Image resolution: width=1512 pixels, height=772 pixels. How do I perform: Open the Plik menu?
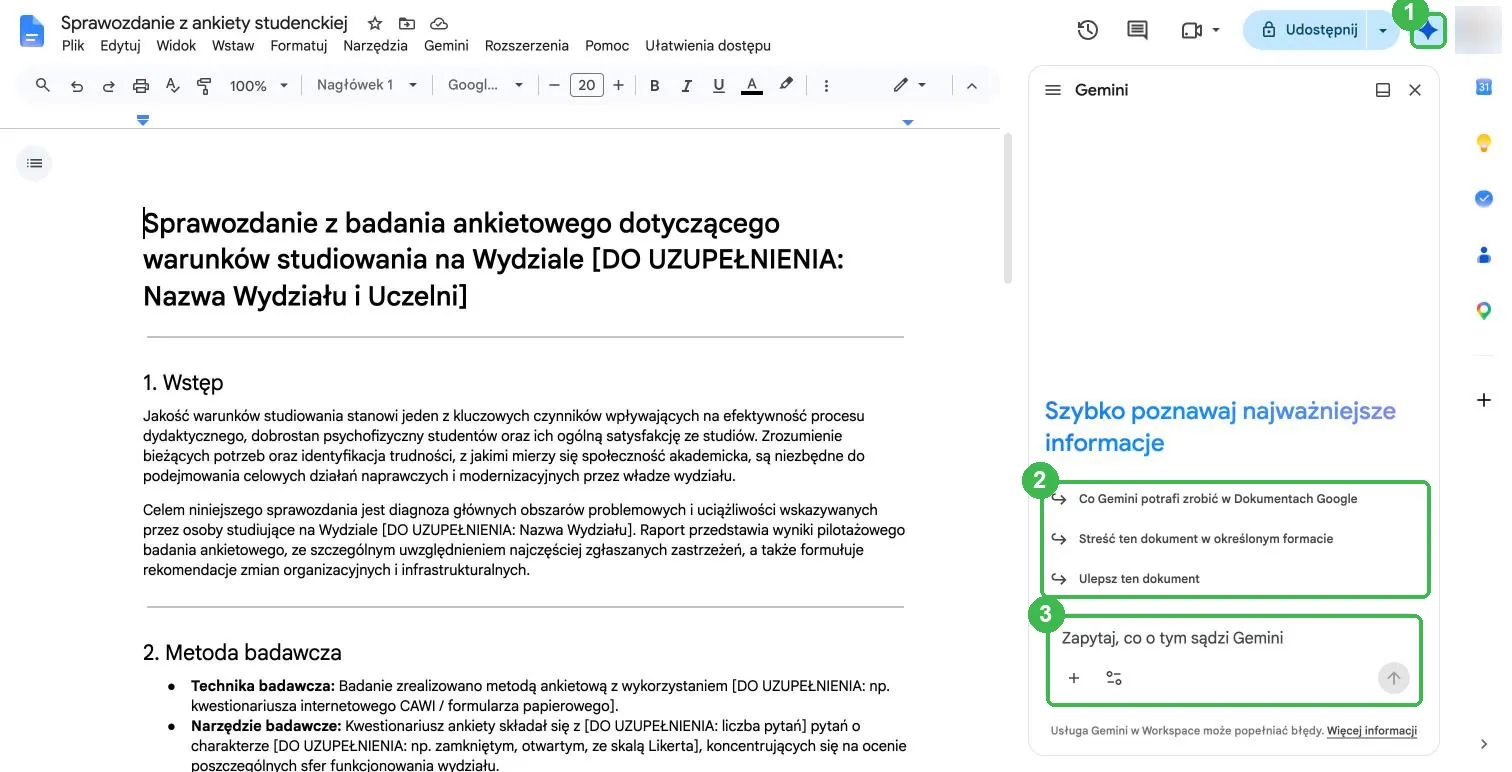pyautogui.click(x=73, y=45)
